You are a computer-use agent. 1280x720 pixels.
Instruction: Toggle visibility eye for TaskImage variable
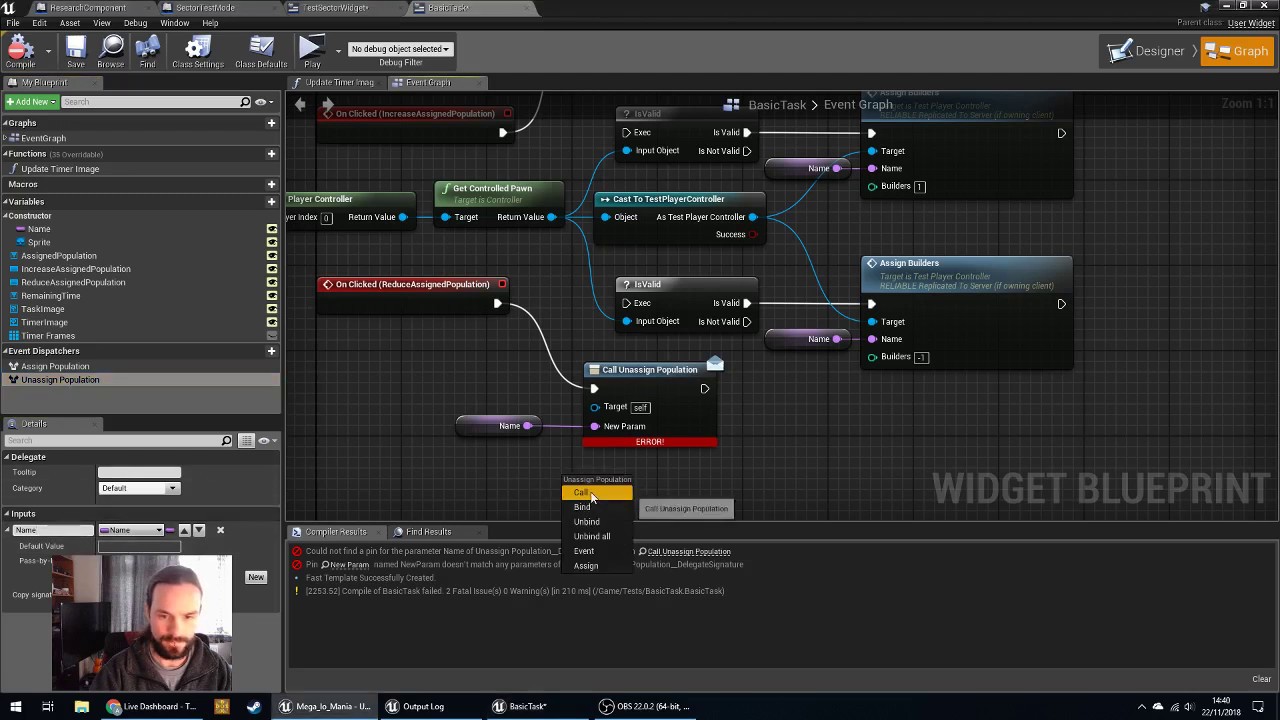pyautogui.click(x=271, y=309)
